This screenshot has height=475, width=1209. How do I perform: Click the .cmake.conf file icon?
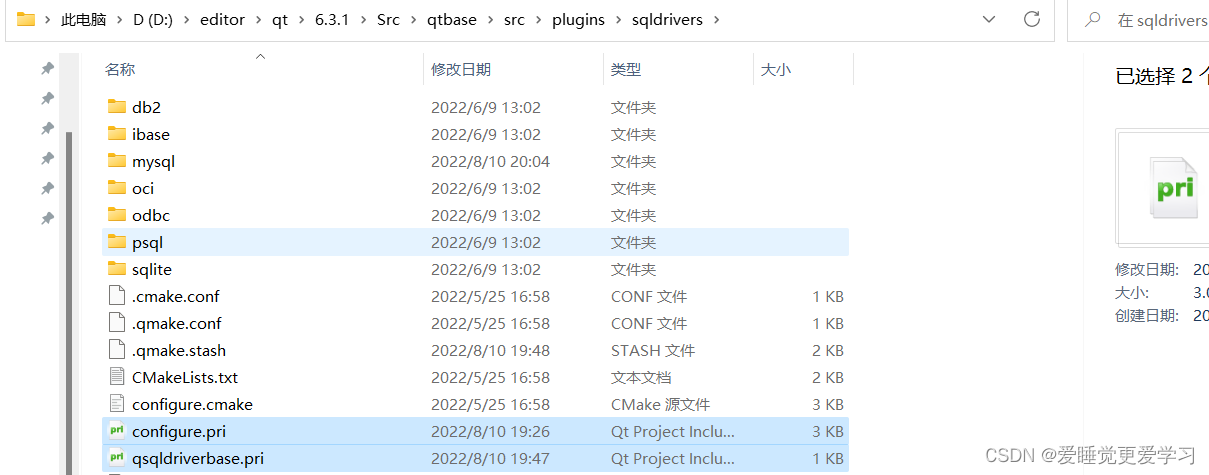point(116,296)
